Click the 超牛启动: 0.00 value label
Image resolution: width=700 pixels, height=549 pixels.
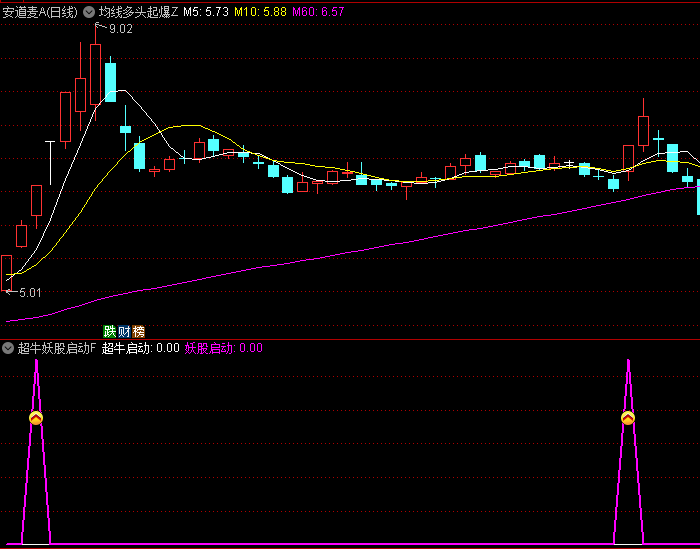pyautogui.click(x=141, y=348)
